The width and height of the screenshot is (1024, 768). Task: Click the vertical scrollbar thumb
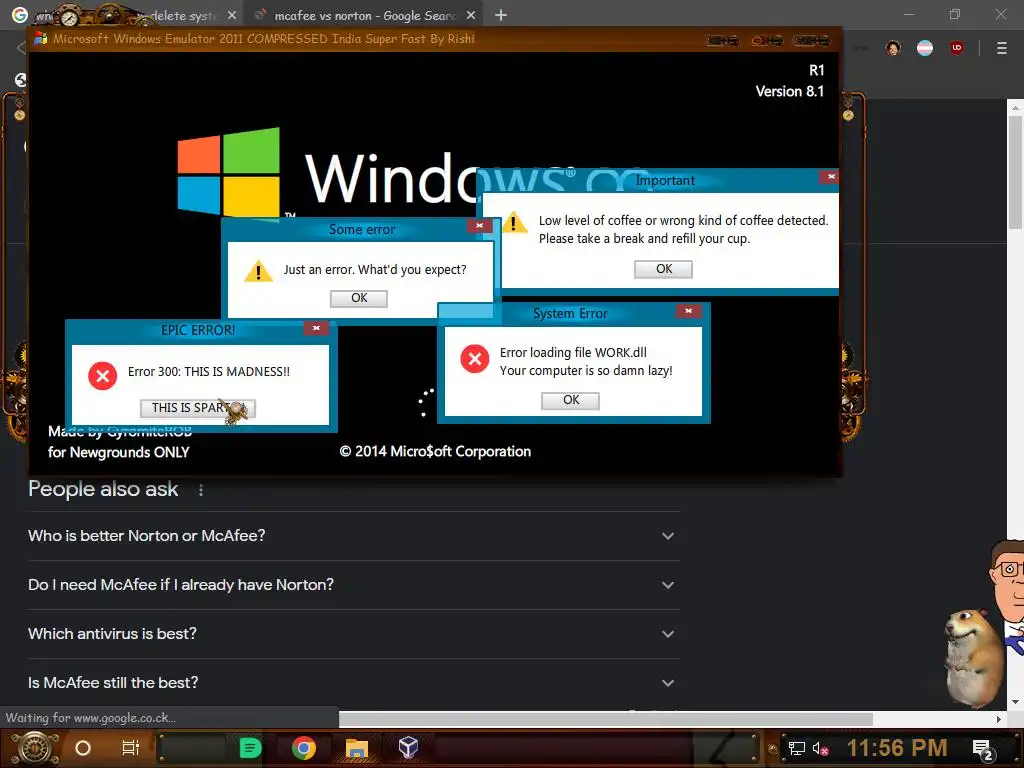tap(1015, 172)
